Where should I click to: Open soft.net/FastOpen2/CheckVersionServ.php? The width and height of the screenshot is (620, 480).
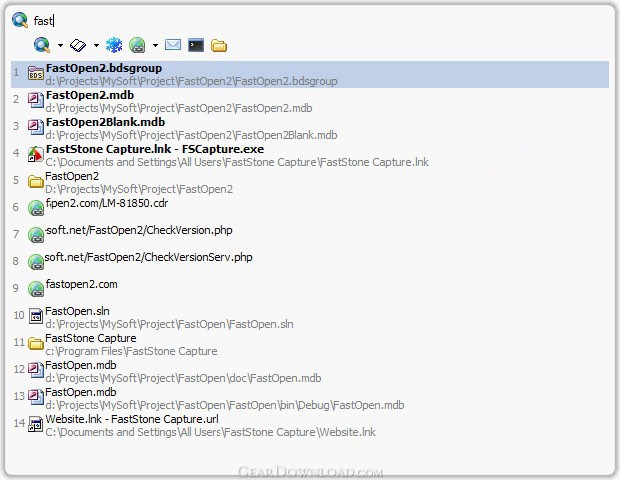[x=310, y=263]
